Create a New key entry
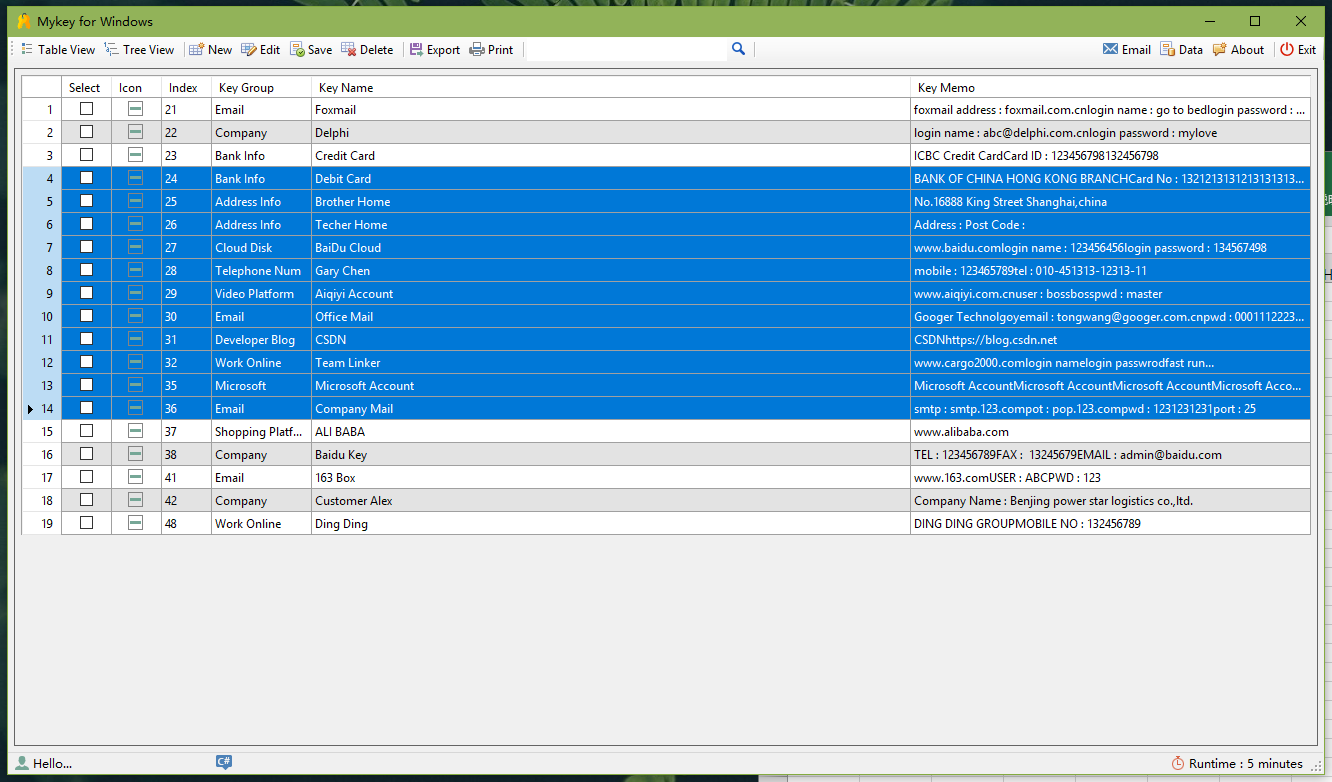Image resolution: width=1332 pixels, height=782 pixels. (210, 49)
